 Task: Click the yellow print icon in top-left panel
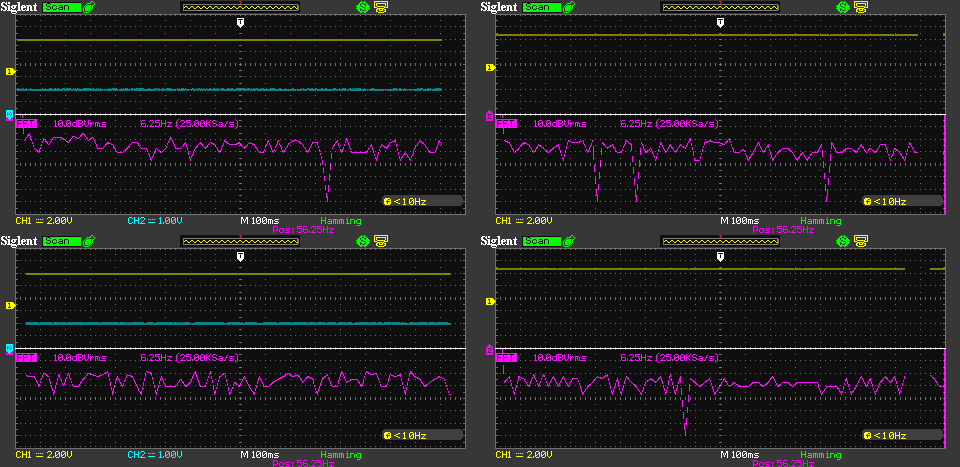381,7
